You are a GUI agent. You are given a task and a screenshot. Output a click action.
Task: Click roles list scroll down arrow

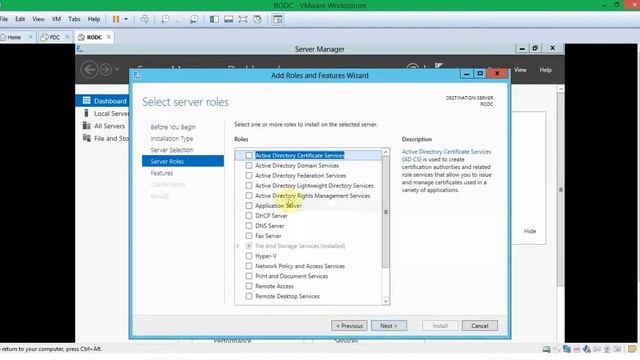(385, 301)
